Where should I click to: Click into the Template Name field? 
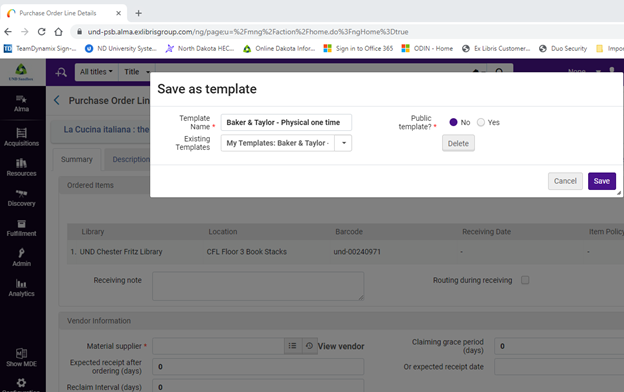(286, 122)
